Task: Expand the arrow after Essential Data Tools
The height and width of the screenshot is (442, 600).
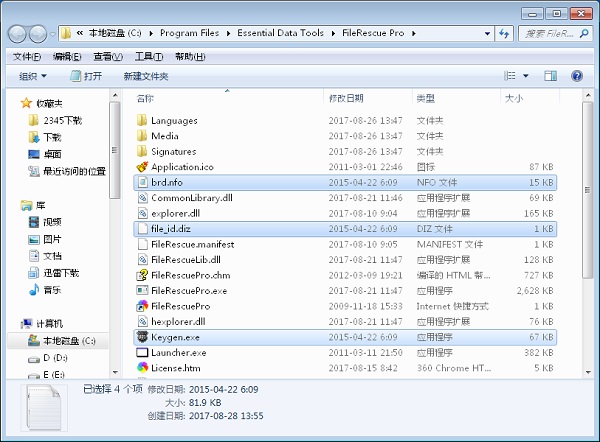Action: point(333,34)
